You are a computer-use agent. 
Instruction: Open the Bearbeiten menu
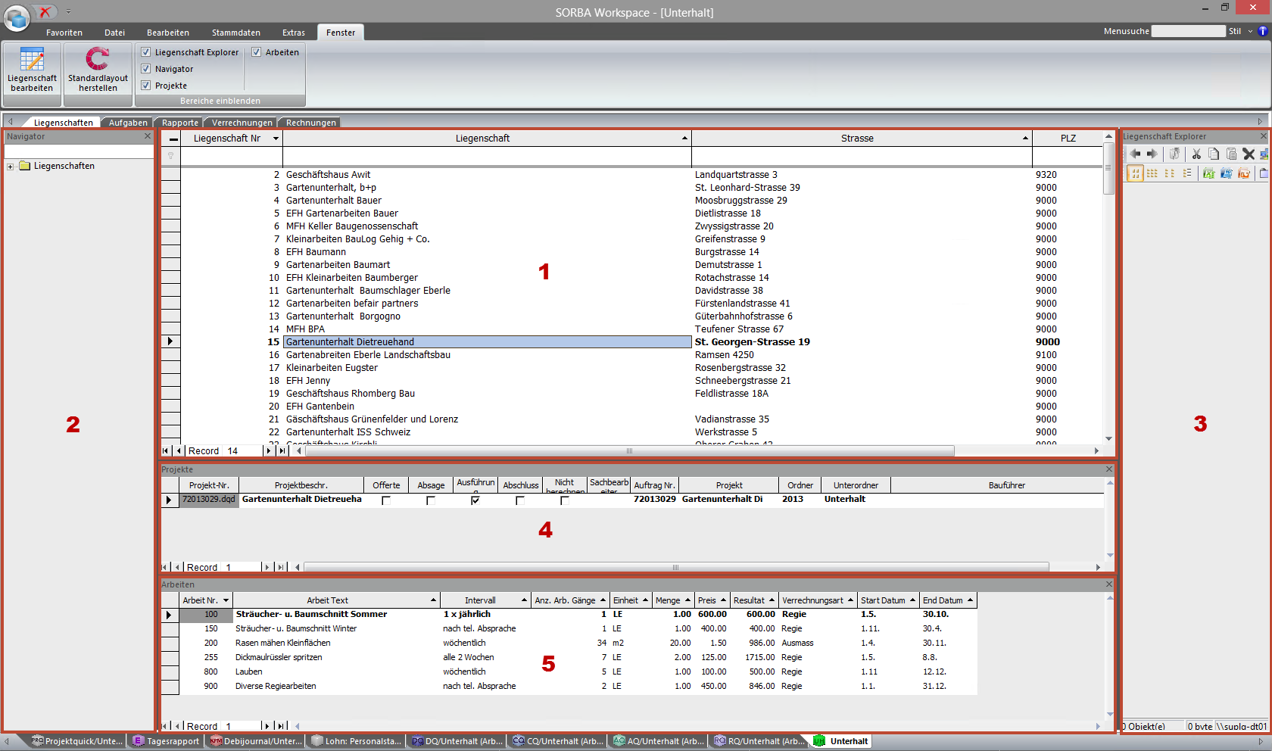click(x=168, y=33)
